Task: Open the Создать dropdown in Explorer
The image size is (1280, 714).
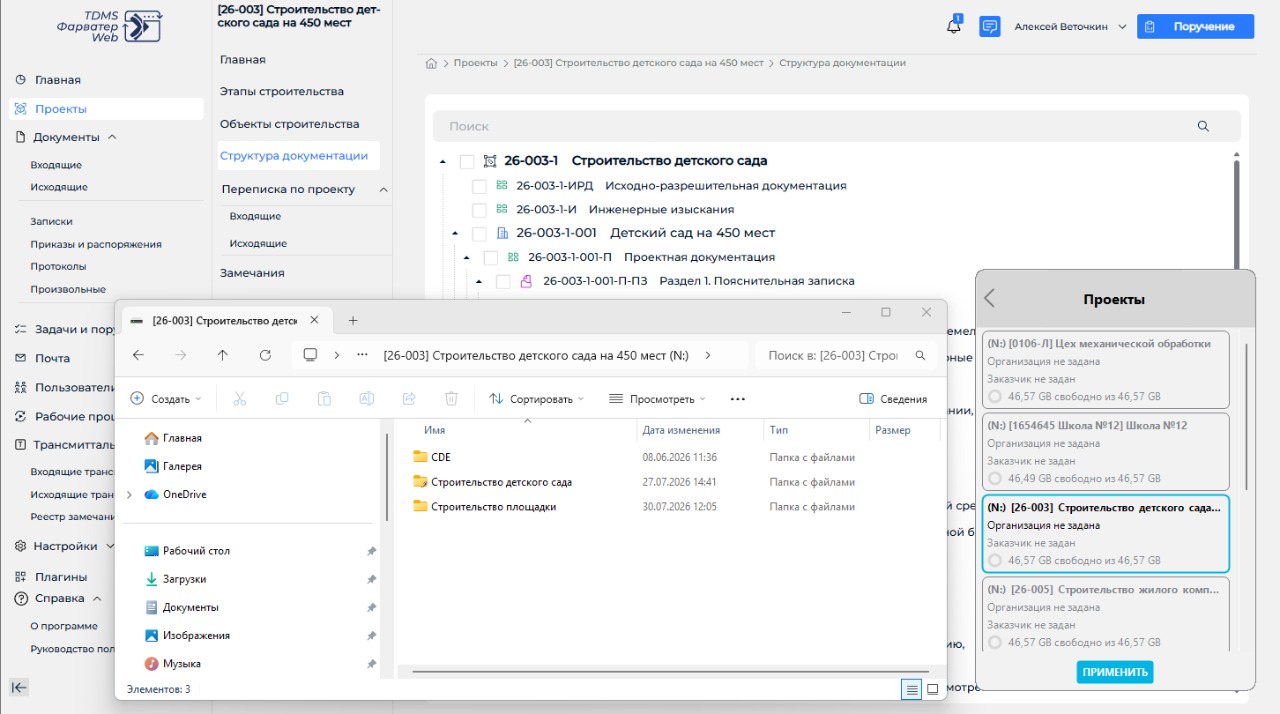Action: point(166,398)
